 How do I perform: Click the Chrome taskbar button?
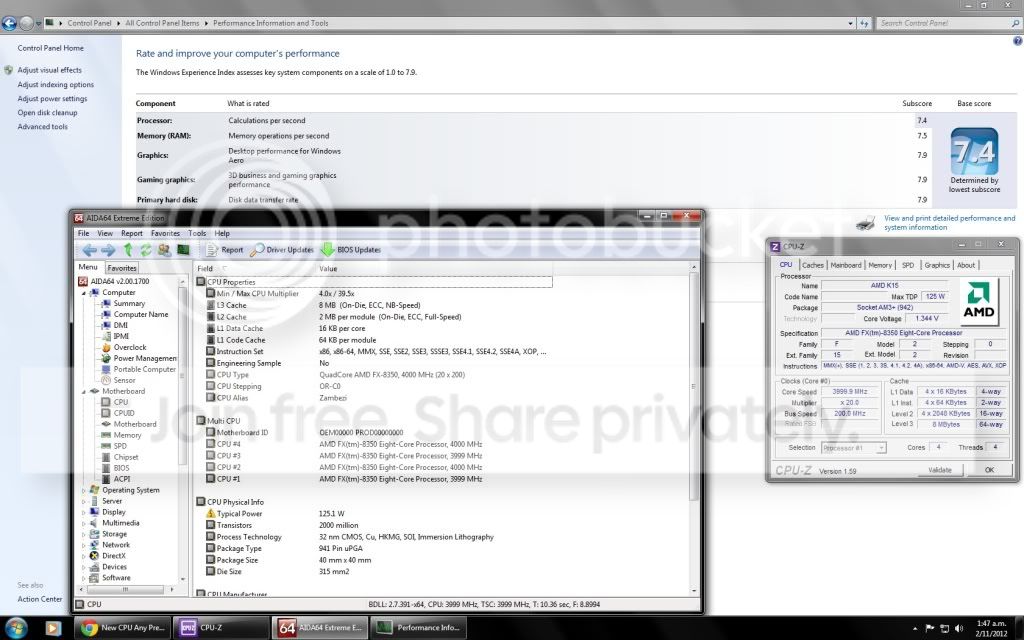pos(122,628)
